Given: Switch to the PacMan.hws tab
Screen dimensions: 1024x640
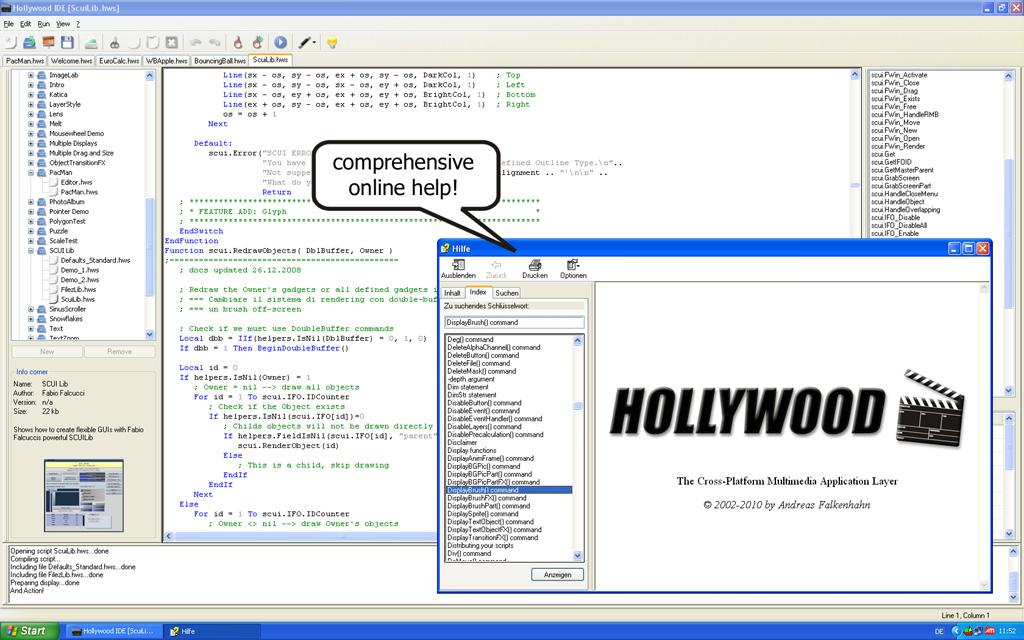Looking at the screenshot, I should (24, 61).
